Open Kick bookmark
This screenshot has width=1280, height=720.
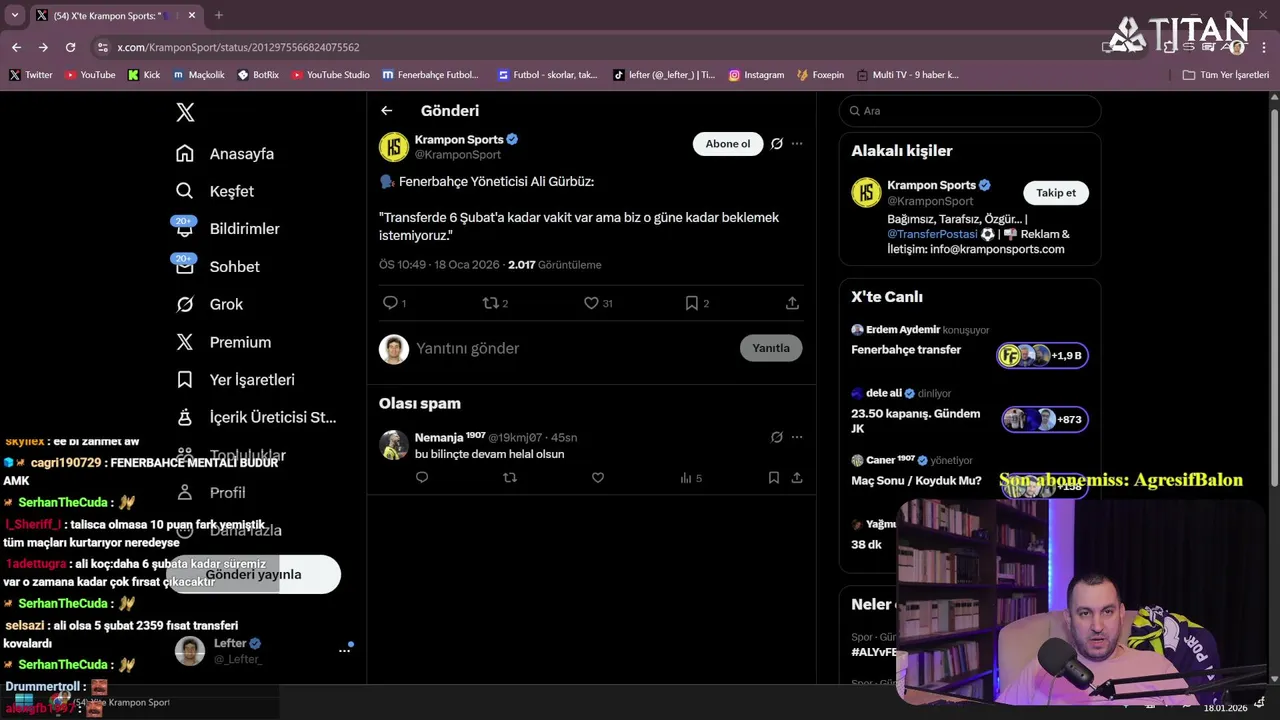(144, 75)
